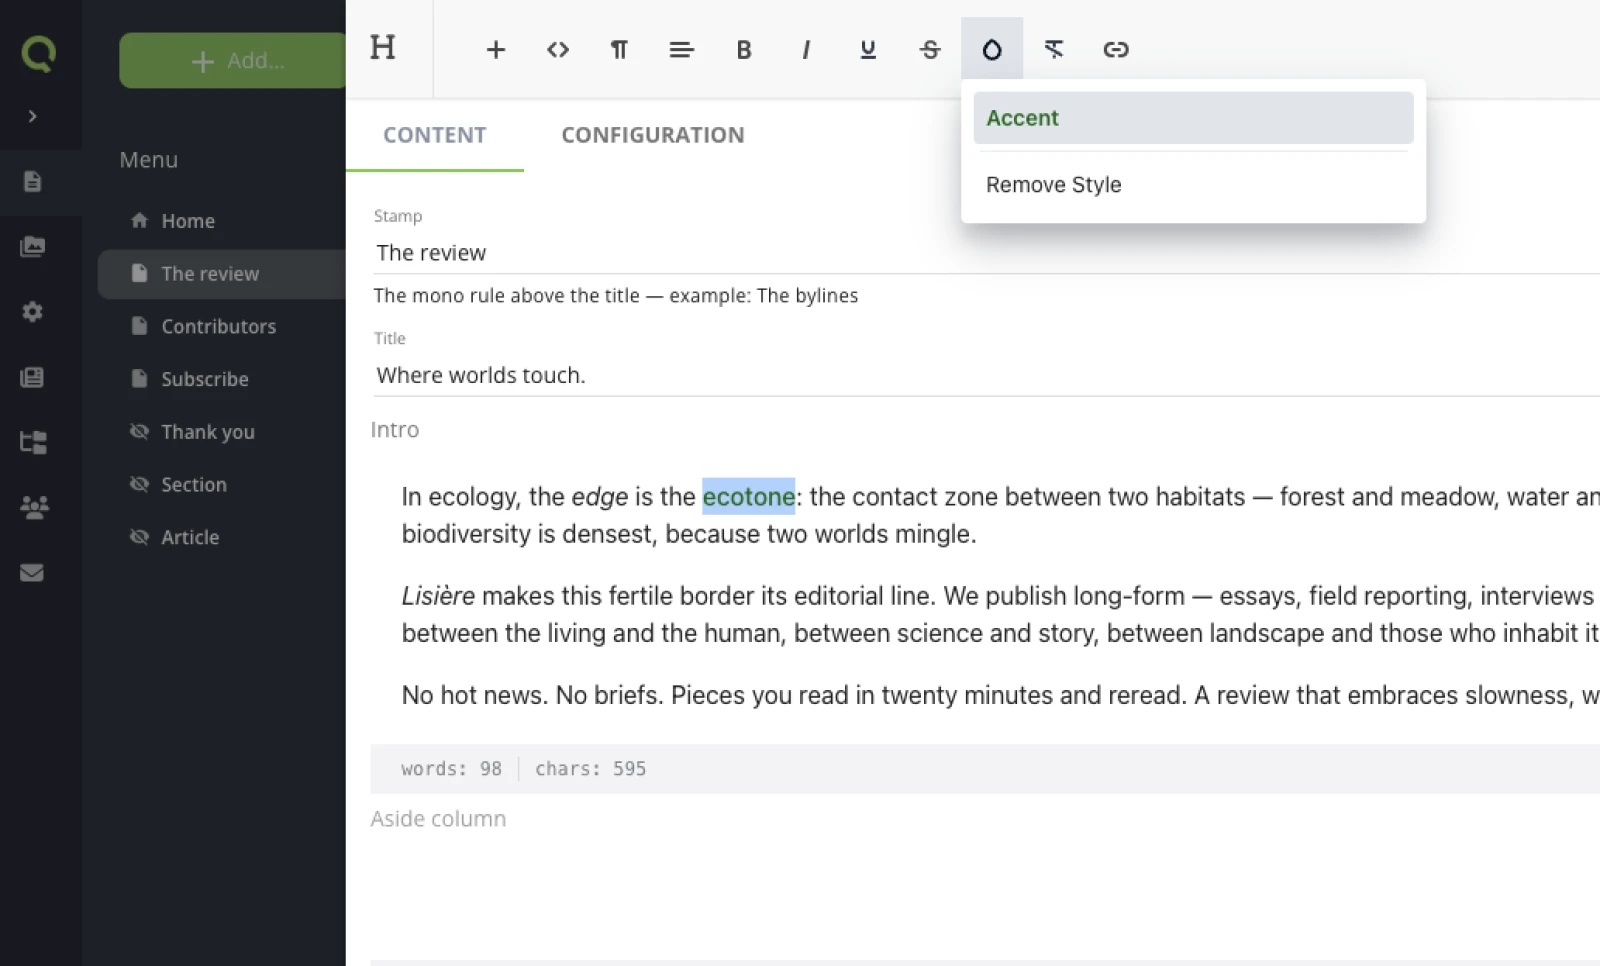Click paragraph starting No hot news
This screenshot has height=966, width=1600.
[x=1000, y=696]
